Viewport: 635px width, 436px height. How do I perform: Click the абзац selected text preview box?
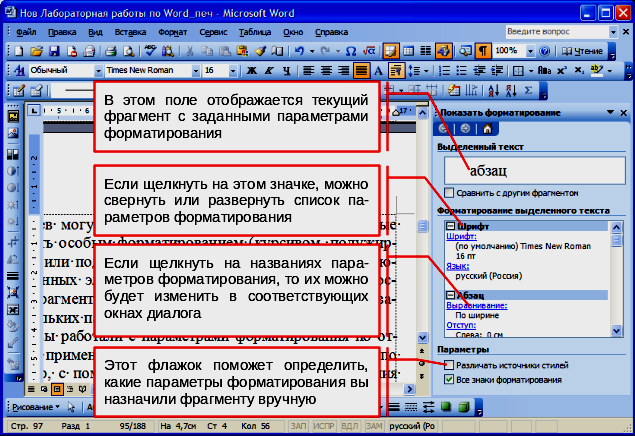(535, 171)
